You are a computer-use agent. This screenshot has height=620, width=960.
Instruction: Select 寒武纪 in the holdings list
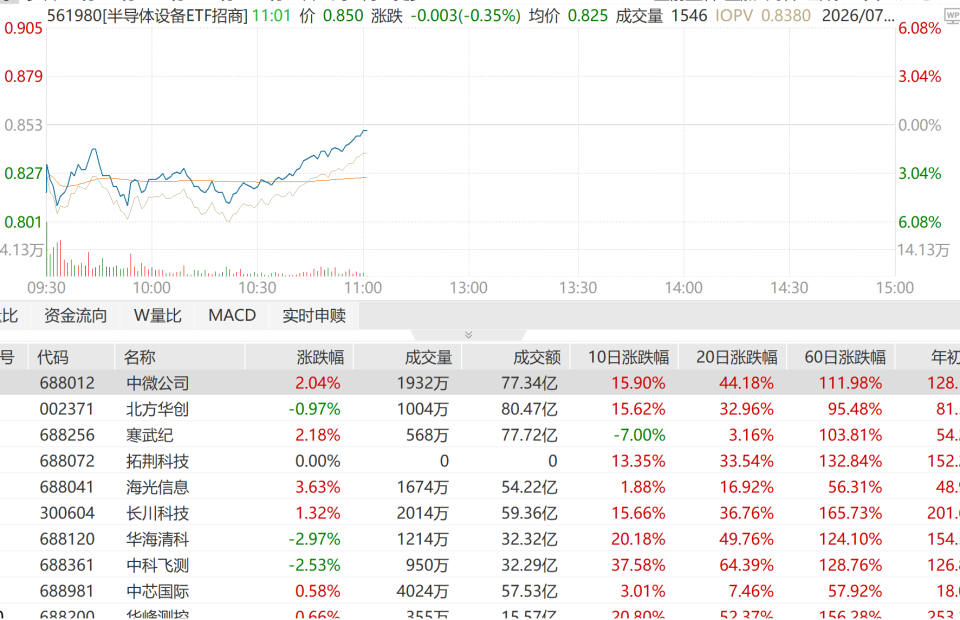click(480, 435)
